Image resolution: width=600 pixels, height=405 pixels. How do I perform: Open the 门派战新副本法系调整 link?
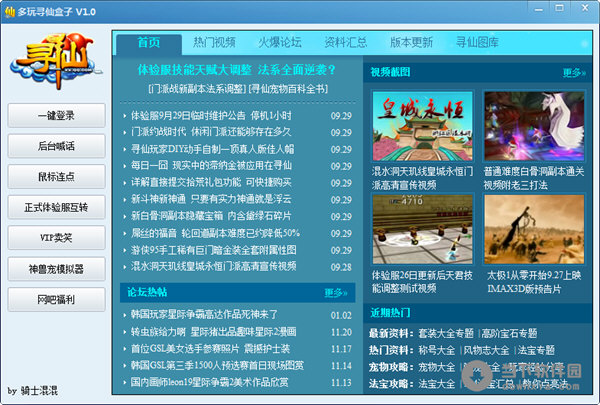tap(197, 89)
